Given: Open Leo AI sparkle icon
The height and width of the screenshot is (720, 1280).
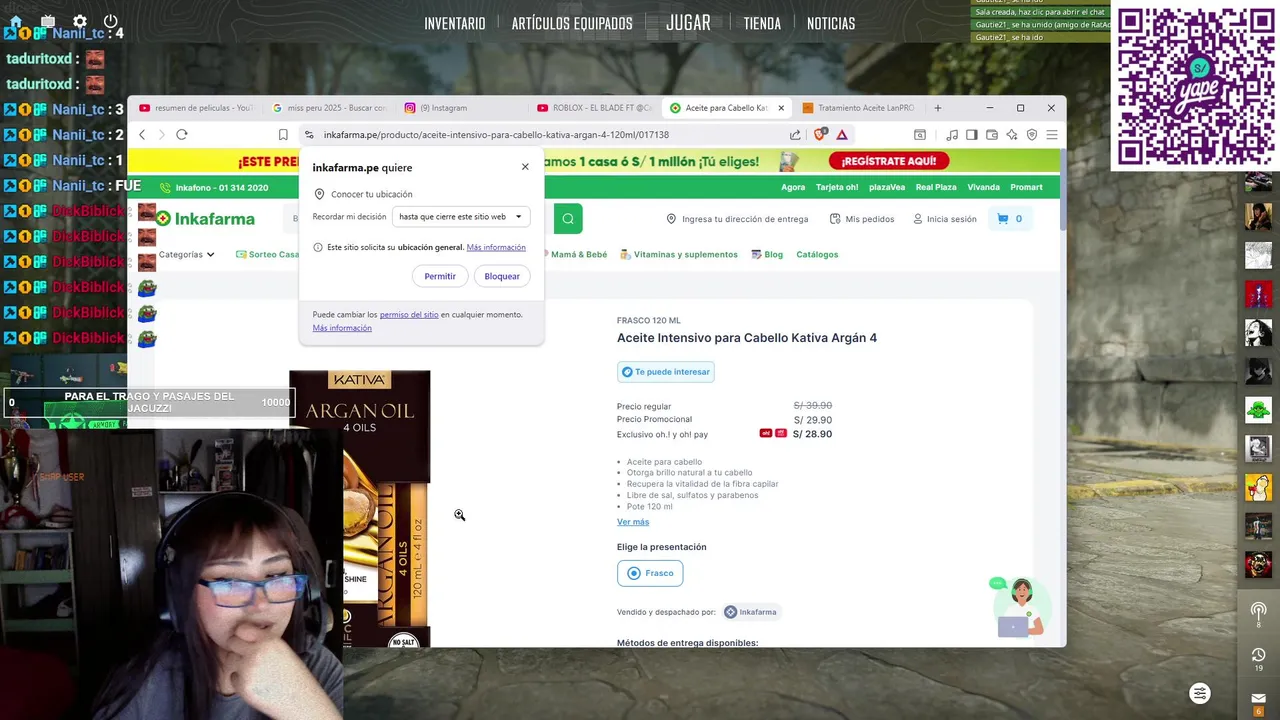Looking at the screenshot, I should tap(1012, 135).
